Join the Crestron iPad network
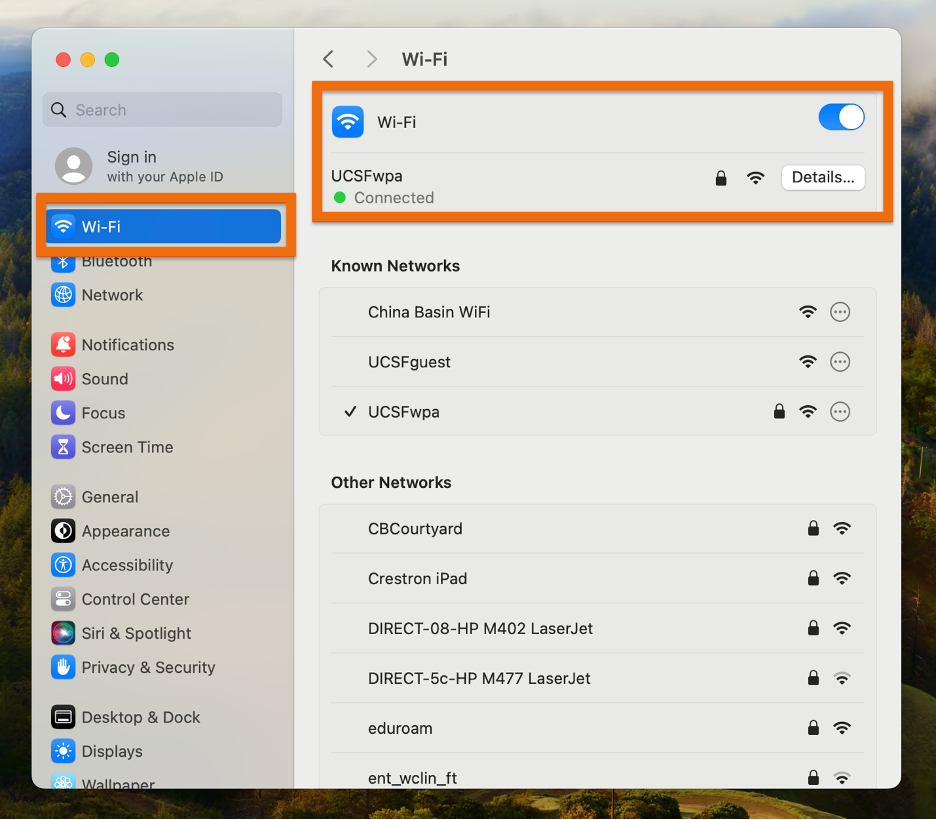This screenshot has height=820, width=936. tap(598, 578)
